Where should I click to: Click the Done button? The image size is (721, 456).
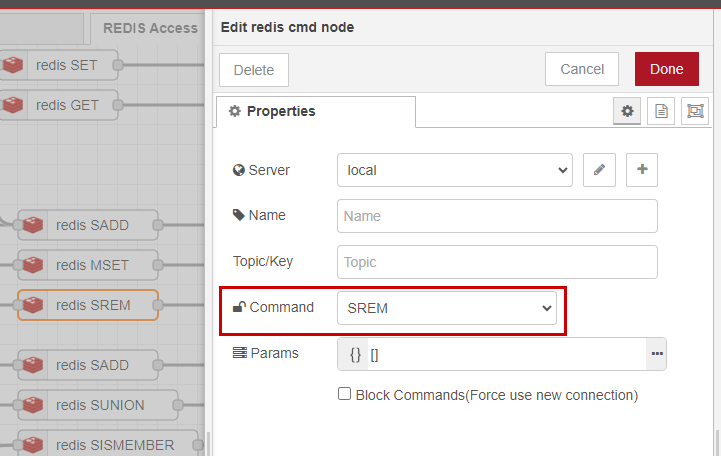coord(667,69)
